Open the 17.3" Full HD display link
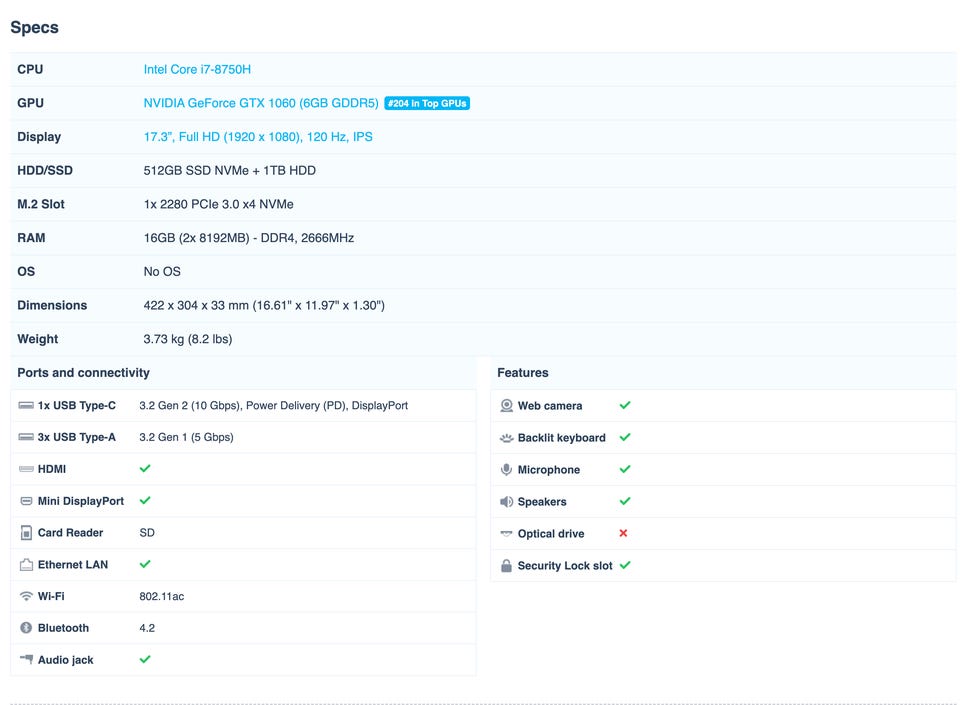The width and height of the screenshot is (960, 705). [x=258, y=136]
